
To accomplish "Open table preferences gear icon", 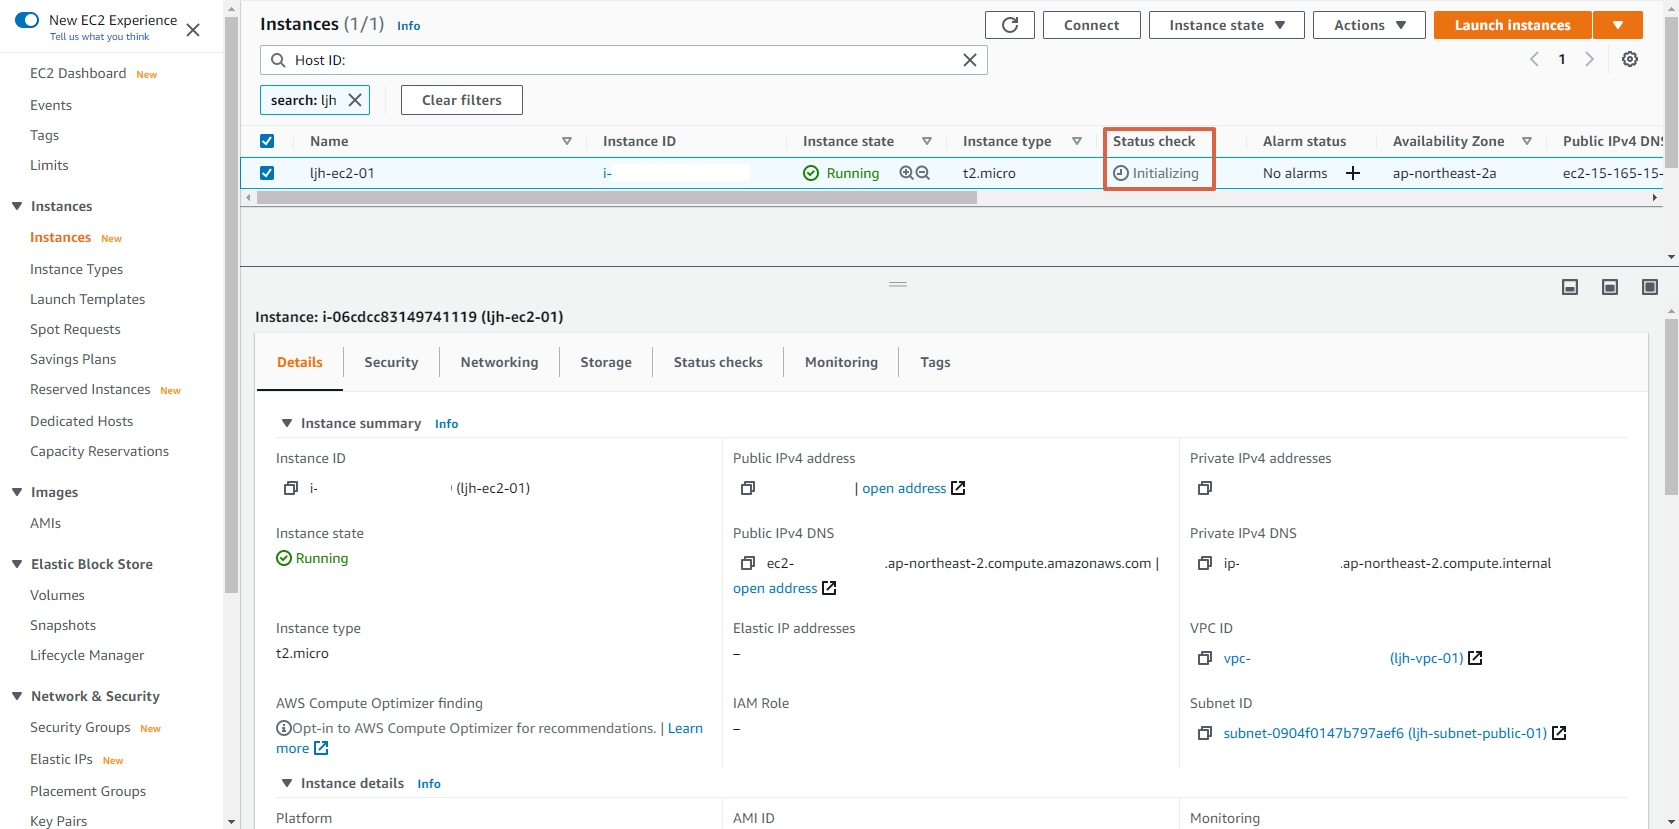I will click(x=1630, y=59).
